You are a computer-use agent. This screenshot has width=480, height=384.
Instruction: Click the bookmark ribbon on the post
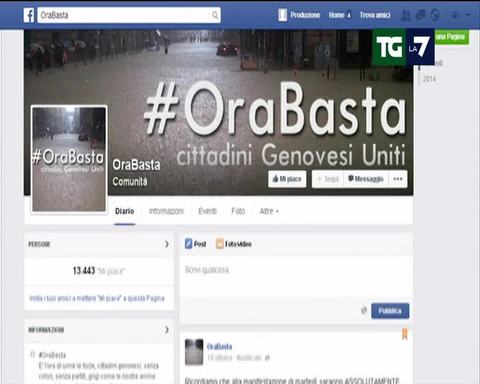[405, 334]
